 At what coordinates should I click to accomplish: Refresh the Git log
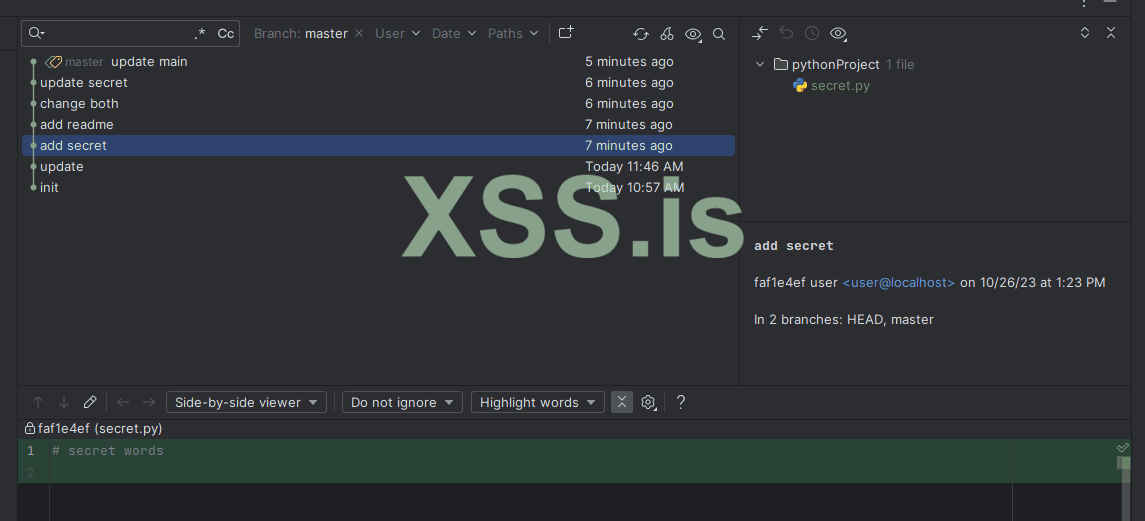640,34
